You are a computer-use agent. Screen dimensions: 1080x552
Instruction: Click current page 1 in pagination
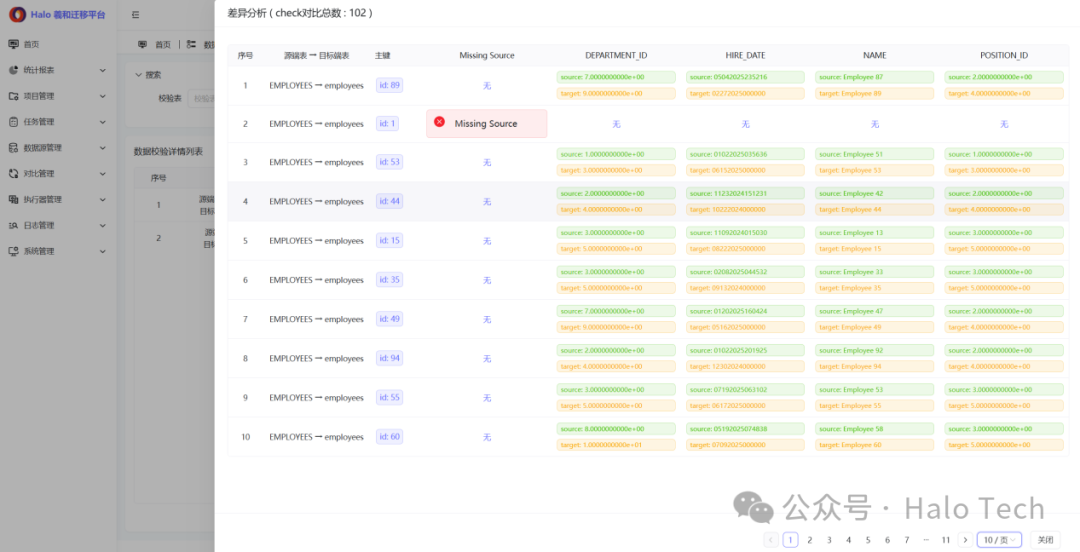click(x=791, y=540)
